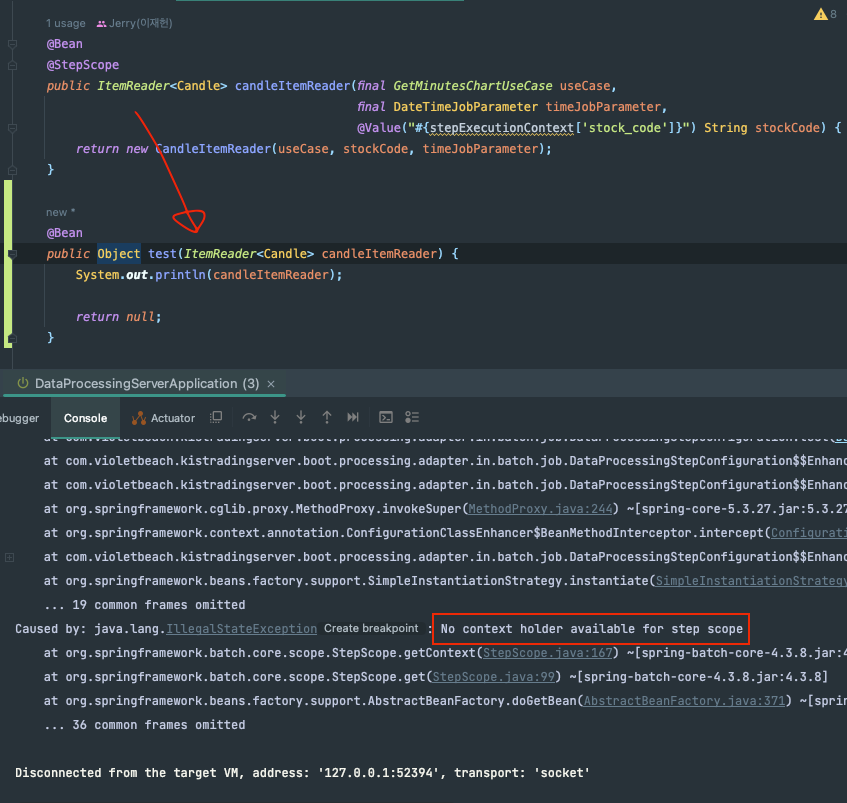Click the '1 usage' inlay hint
847x803 pixels.
[x=65, y=23]
